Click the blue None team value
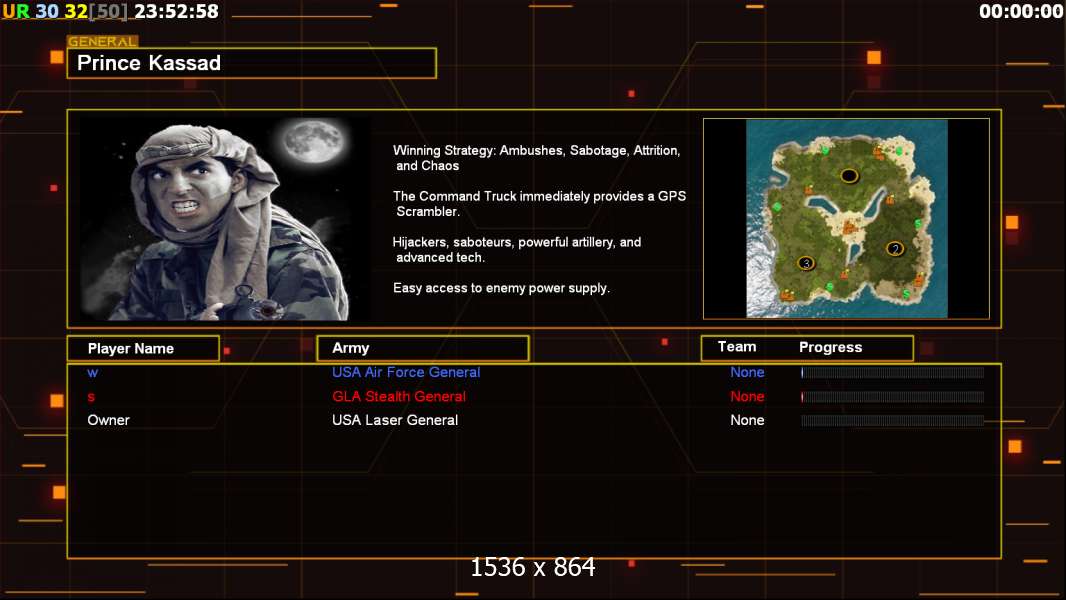The width and height of the screenshot is (1066, 600). point(747,372)
